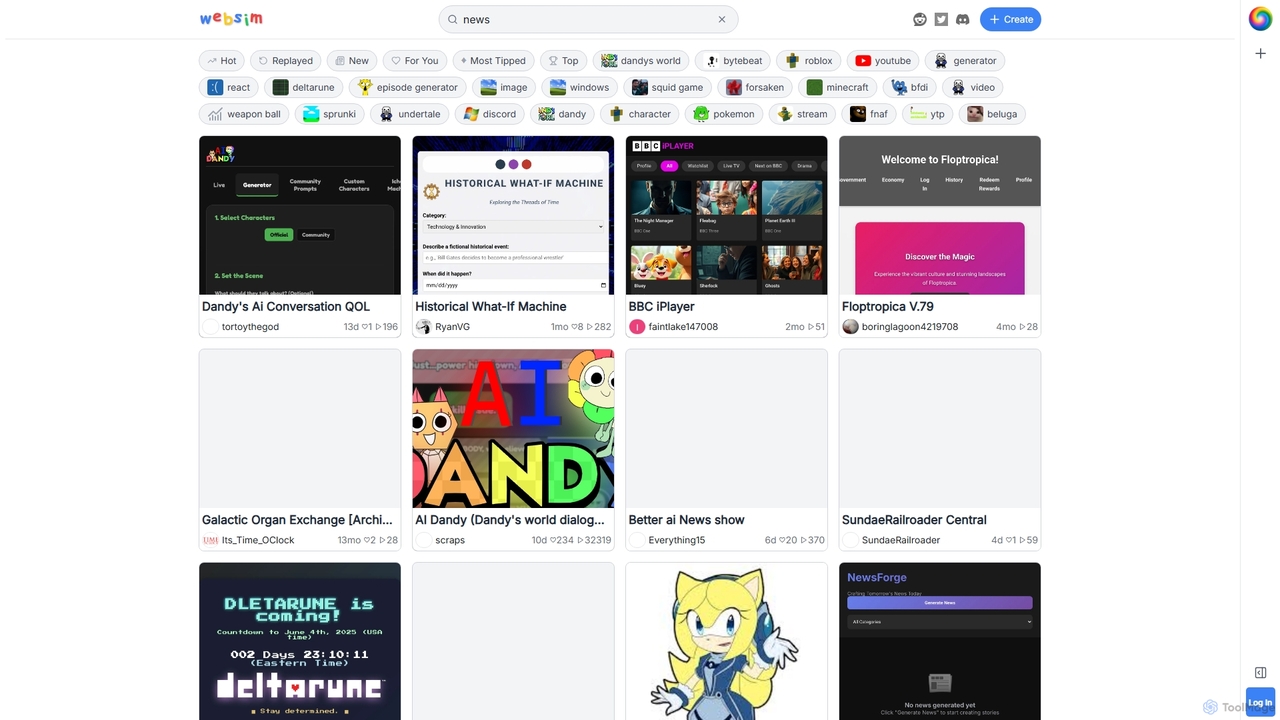1280x720 pixels.
Task: Open the NewsForge project thumbnail
Action: pyautogui.click(x=940, y=641)
